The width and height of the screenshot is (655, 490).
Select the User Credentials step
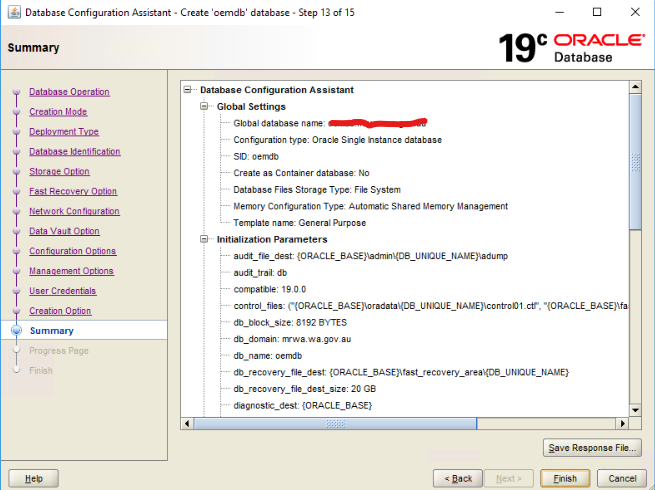62,291
